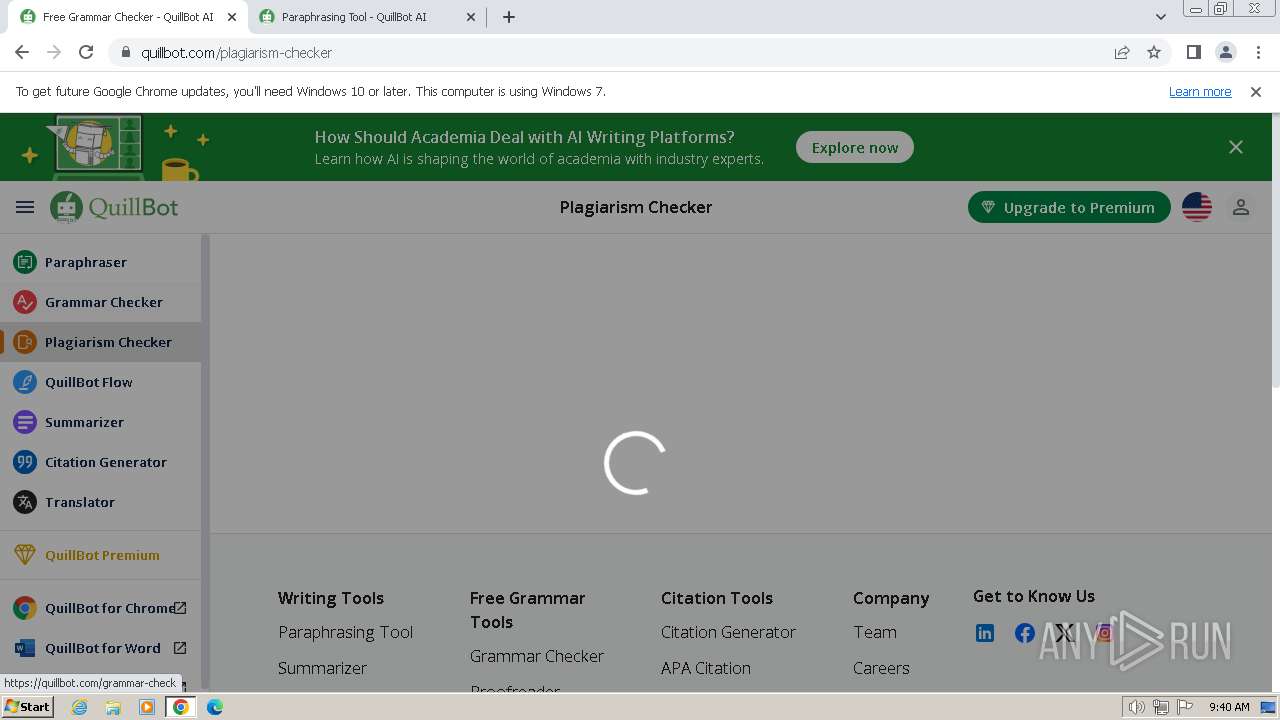Bookmark this page with the star icon

[x=1154, y=52]
